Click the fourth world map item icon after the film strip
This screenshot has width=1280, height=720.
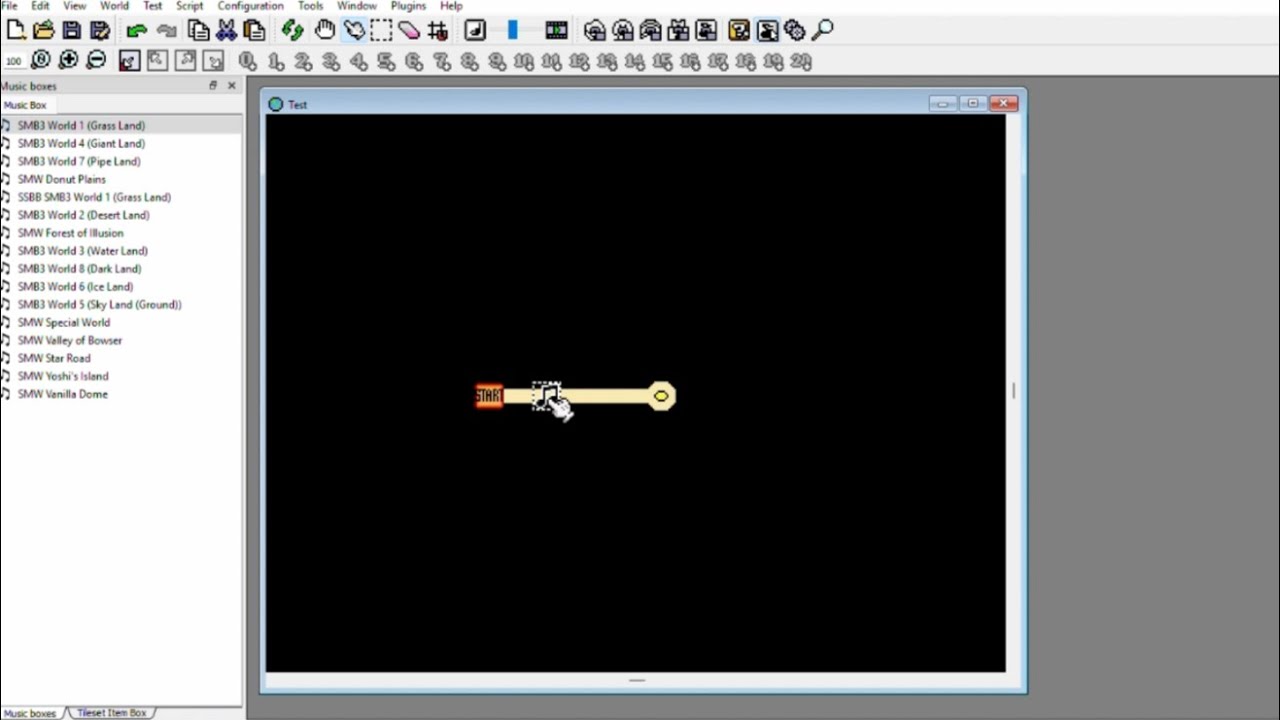click(679, 30)
